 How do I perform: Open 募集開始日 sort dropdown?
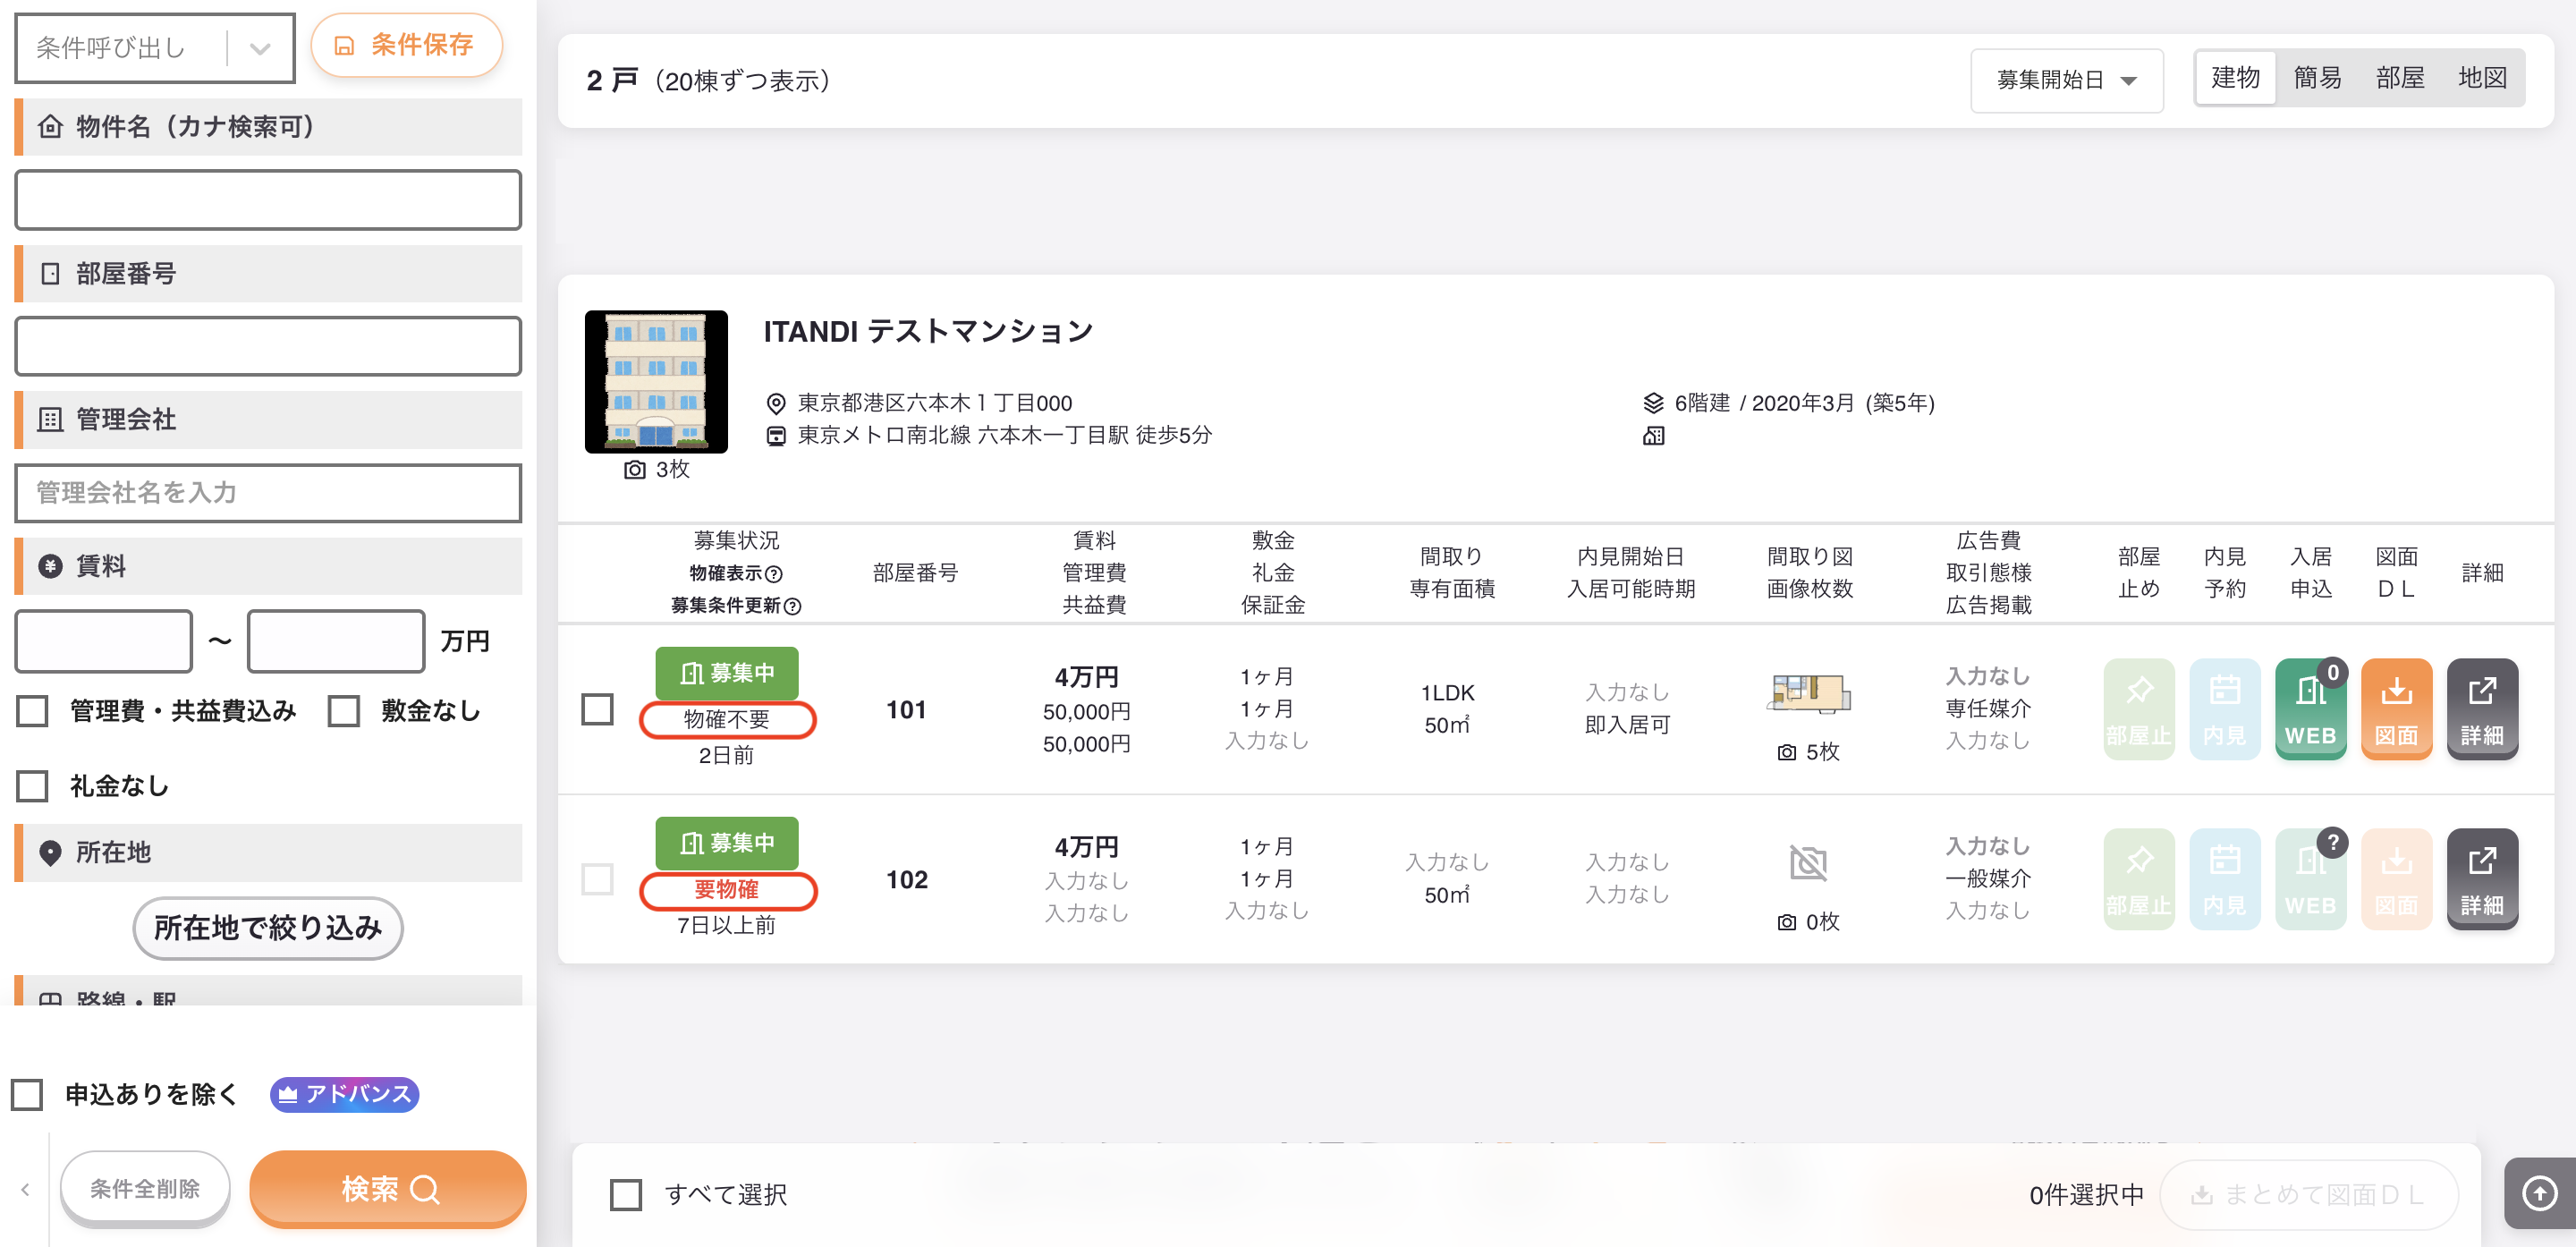point(2066,80)
